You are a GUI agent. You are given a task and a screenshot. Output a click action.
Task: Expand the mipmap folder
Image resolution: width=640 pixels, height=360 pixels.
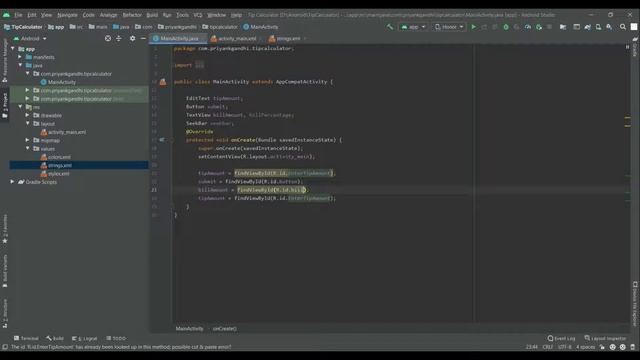pyautogui.click(x=28, y=140)
